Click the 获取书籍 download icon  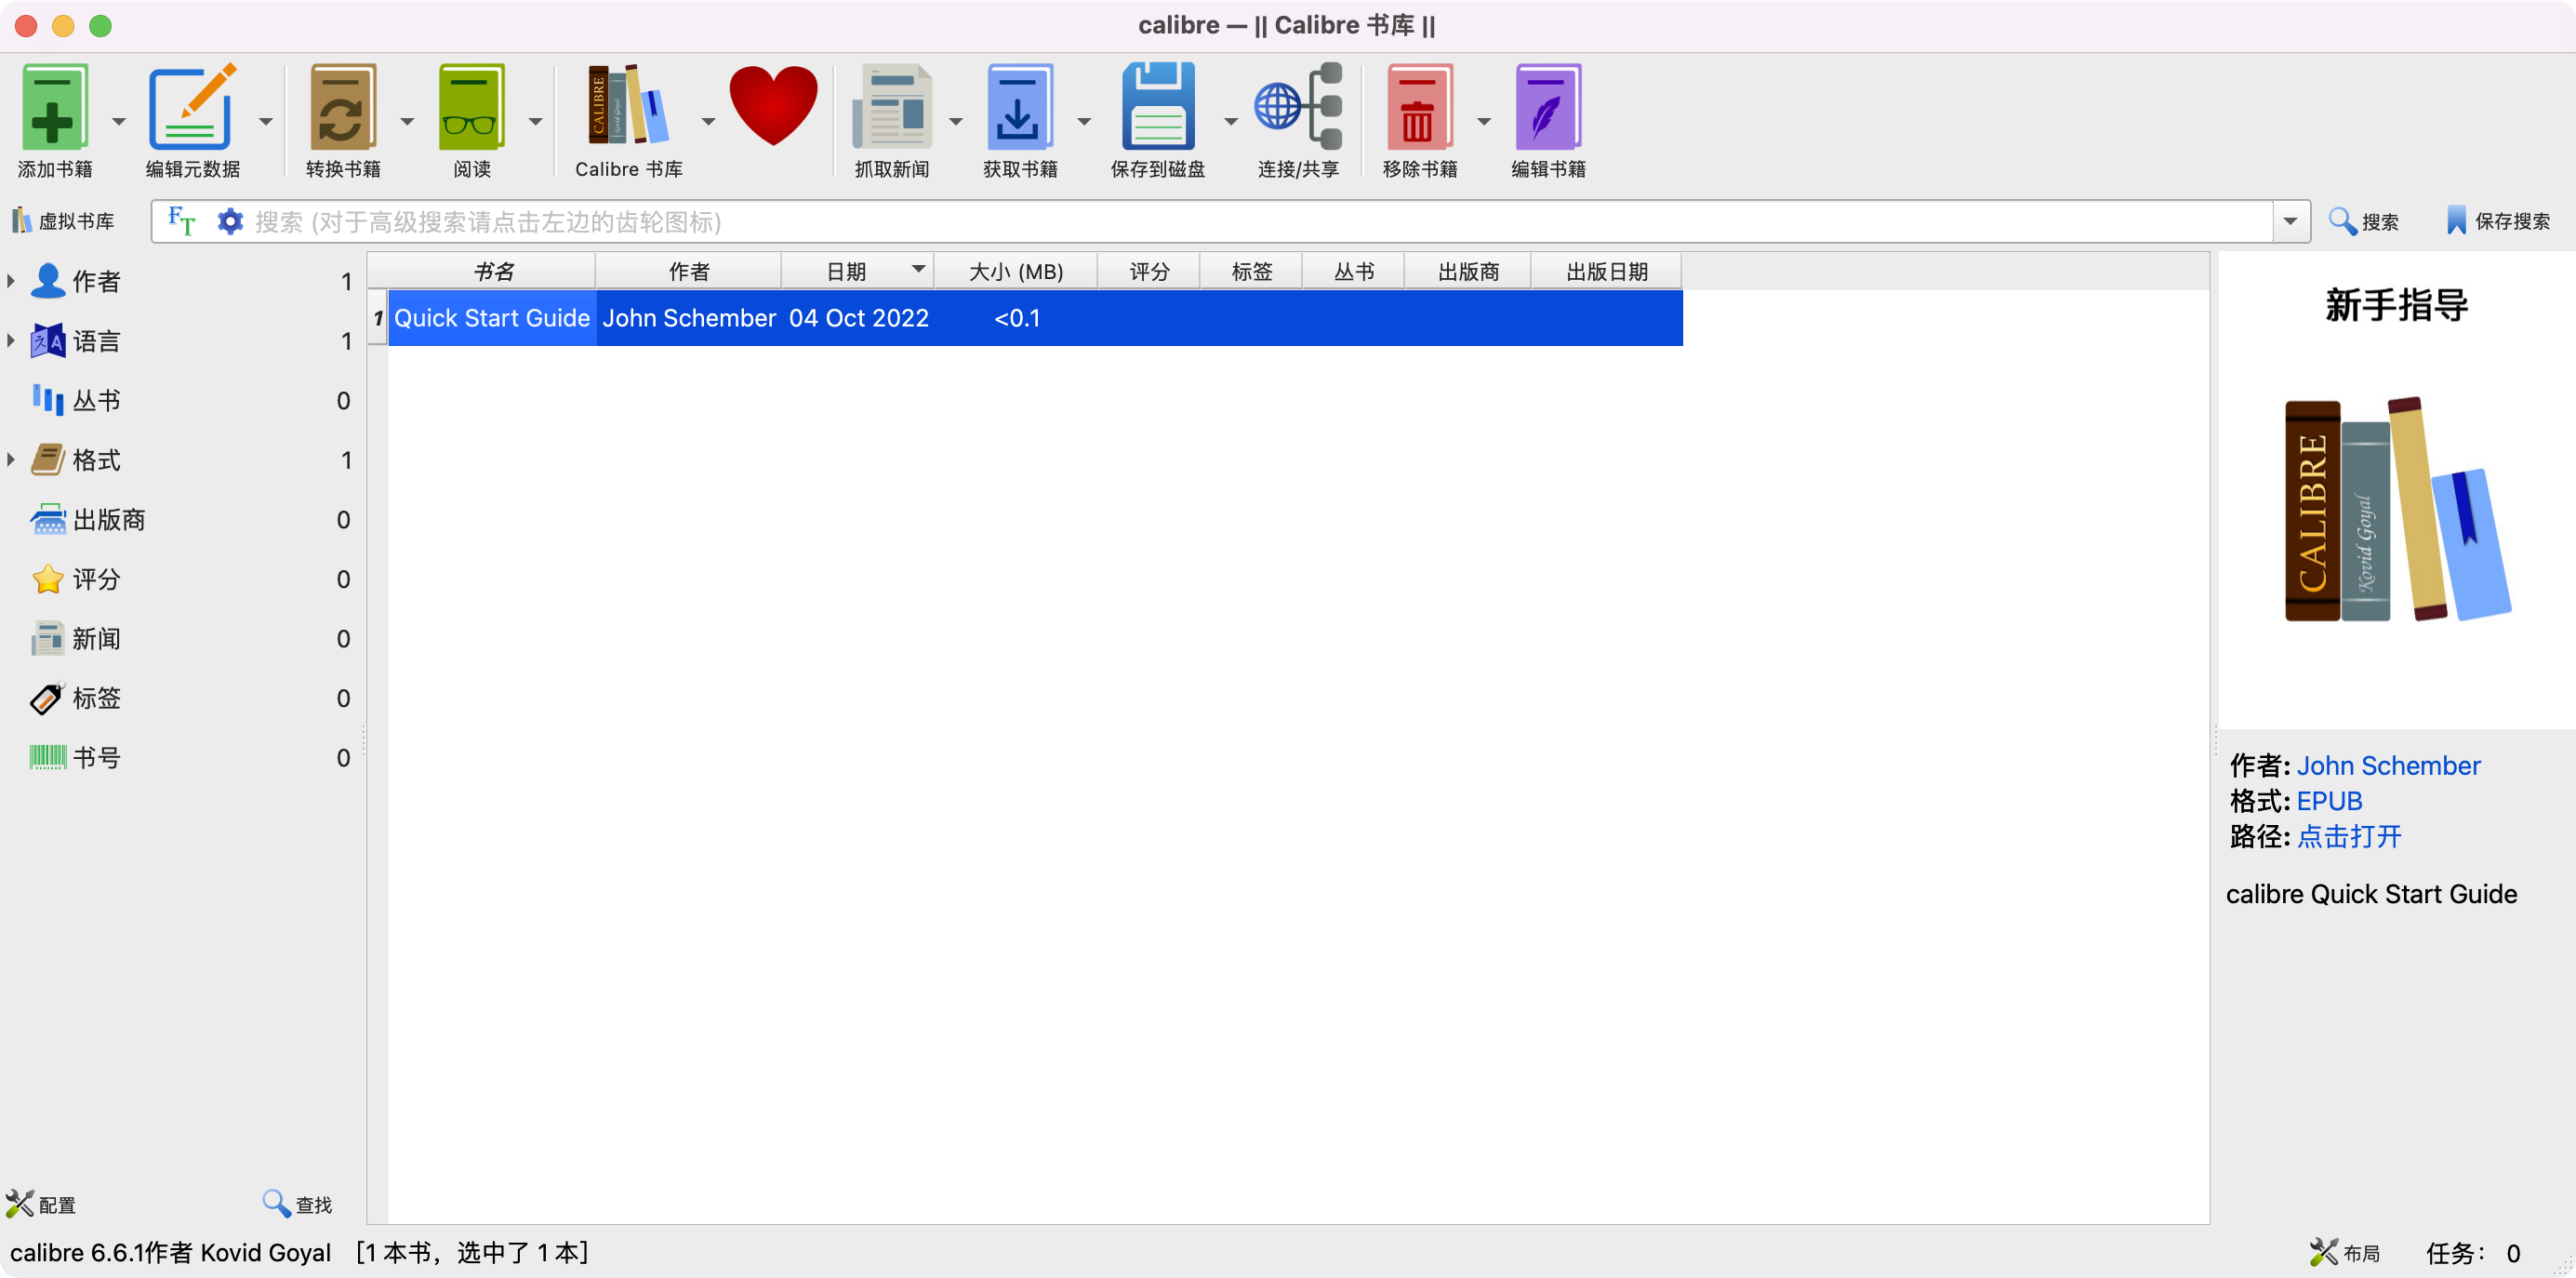coord(1019,105)
